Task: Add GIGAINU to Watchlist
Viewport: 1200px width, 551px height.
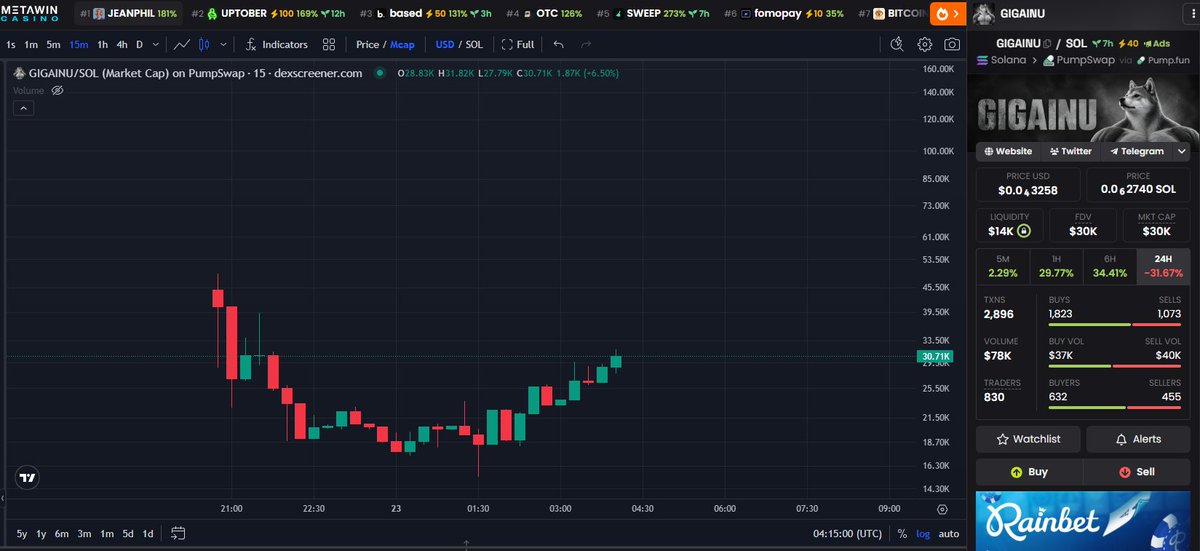Action: [1028, 439]
